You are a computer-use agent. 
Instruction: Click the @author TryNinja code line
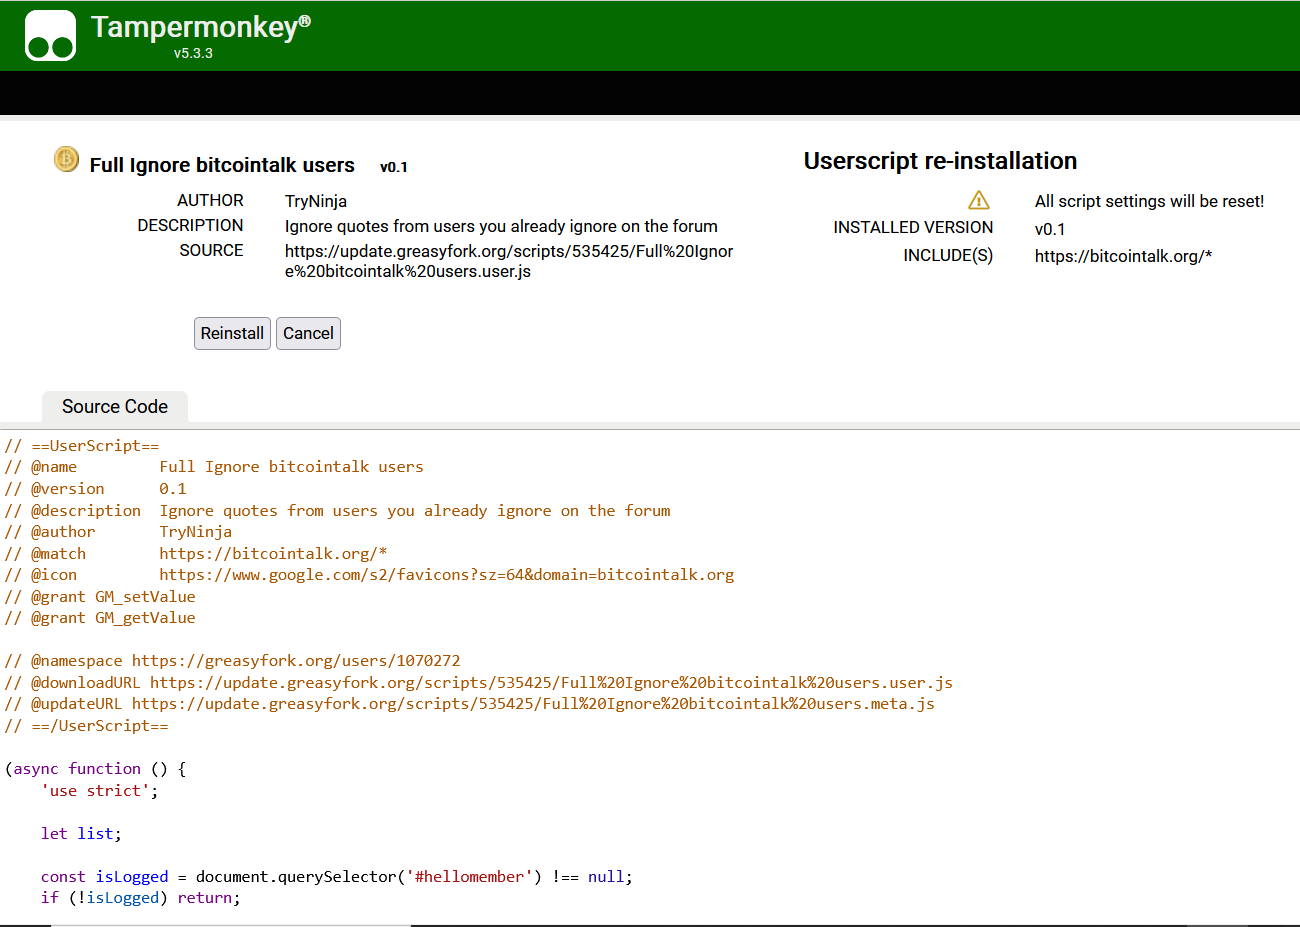[x=118, y=532]
